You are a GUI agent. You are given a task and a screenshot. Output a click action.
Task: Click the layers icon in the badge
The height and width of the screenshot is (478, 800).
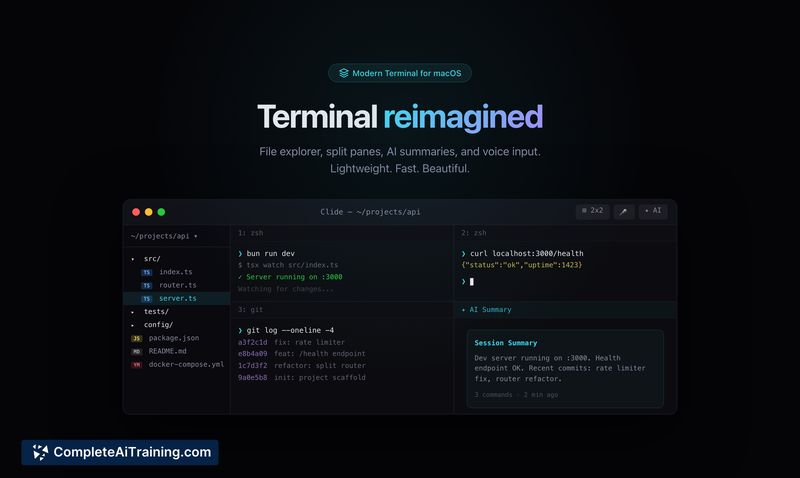pos(344,73)
